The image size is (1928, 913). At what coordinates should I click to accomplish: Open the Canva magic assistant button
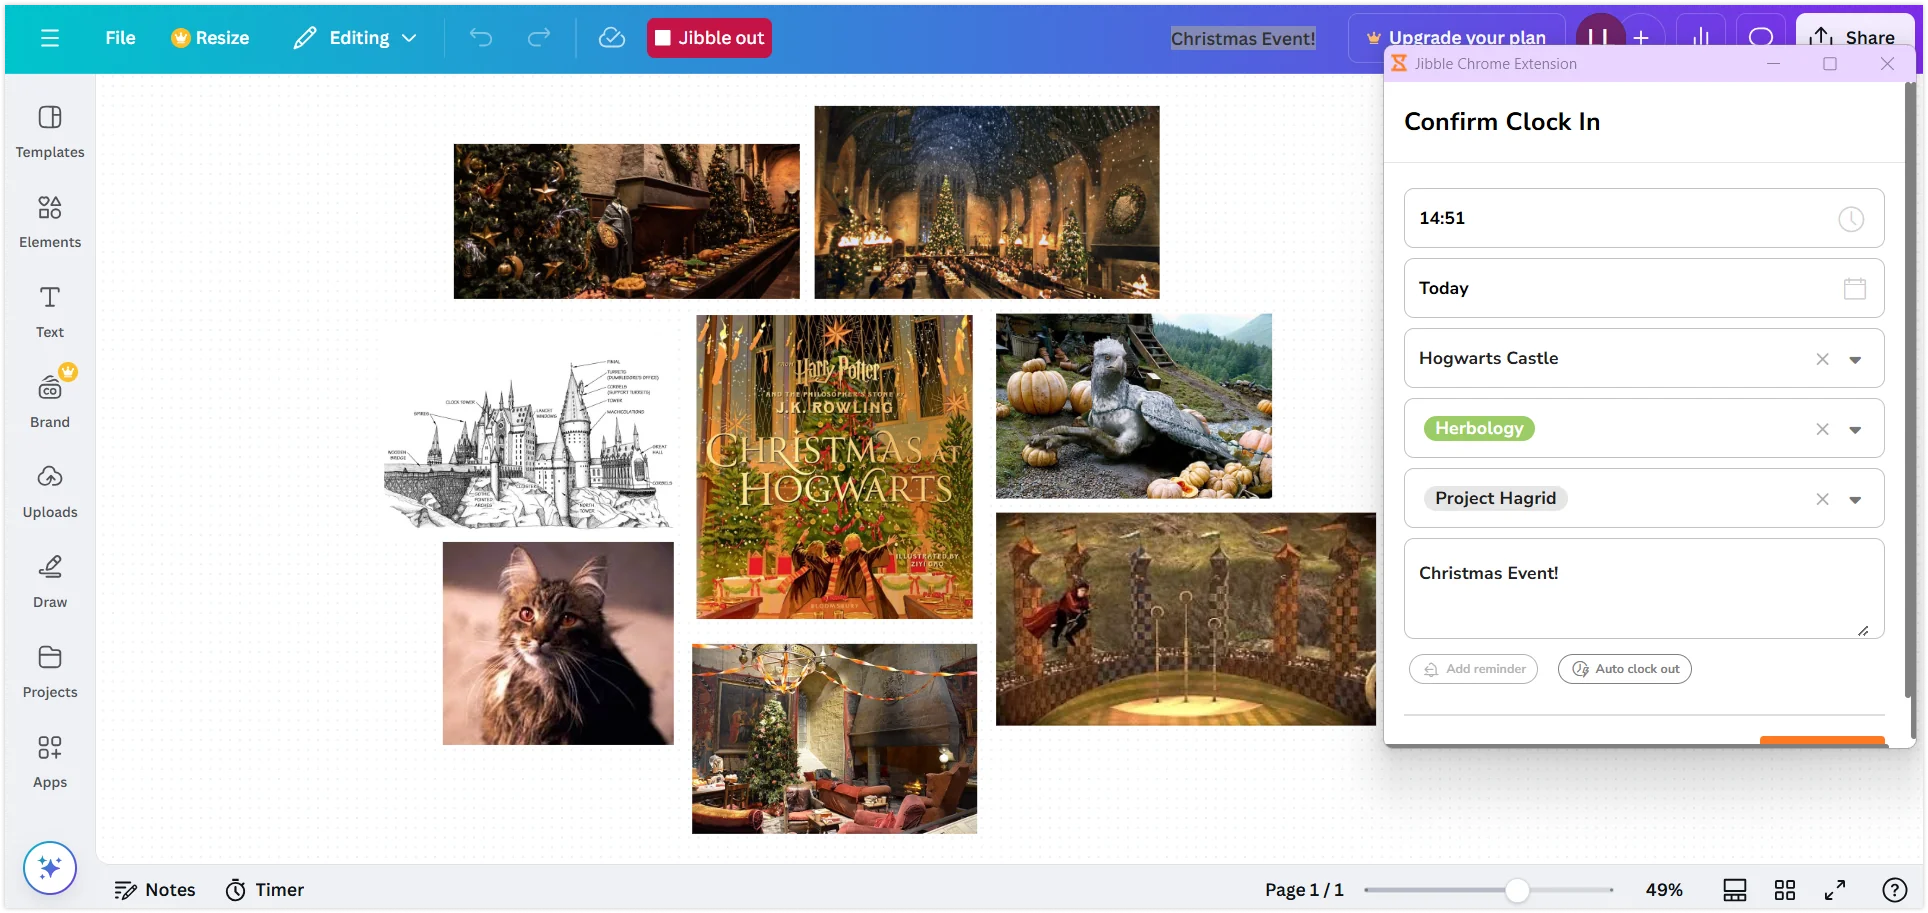[x=50, y=867]
